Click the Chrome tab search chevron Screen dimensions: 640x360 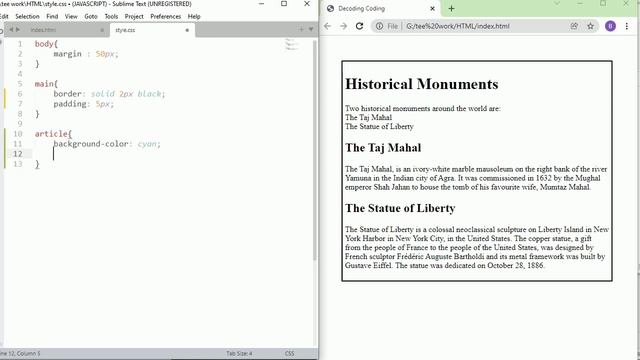557,4
